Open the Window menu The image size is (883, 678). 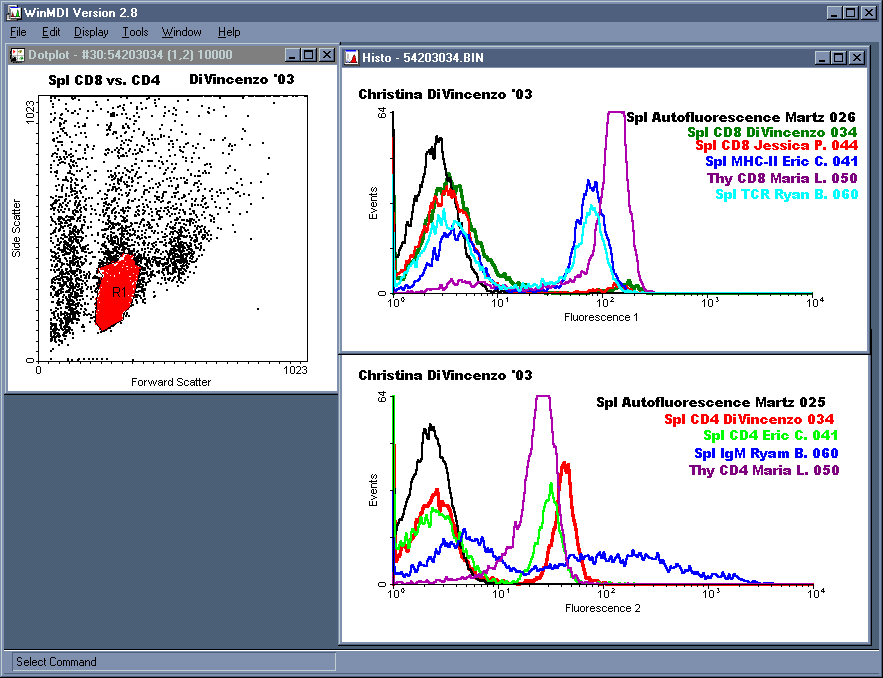(181, 32)
